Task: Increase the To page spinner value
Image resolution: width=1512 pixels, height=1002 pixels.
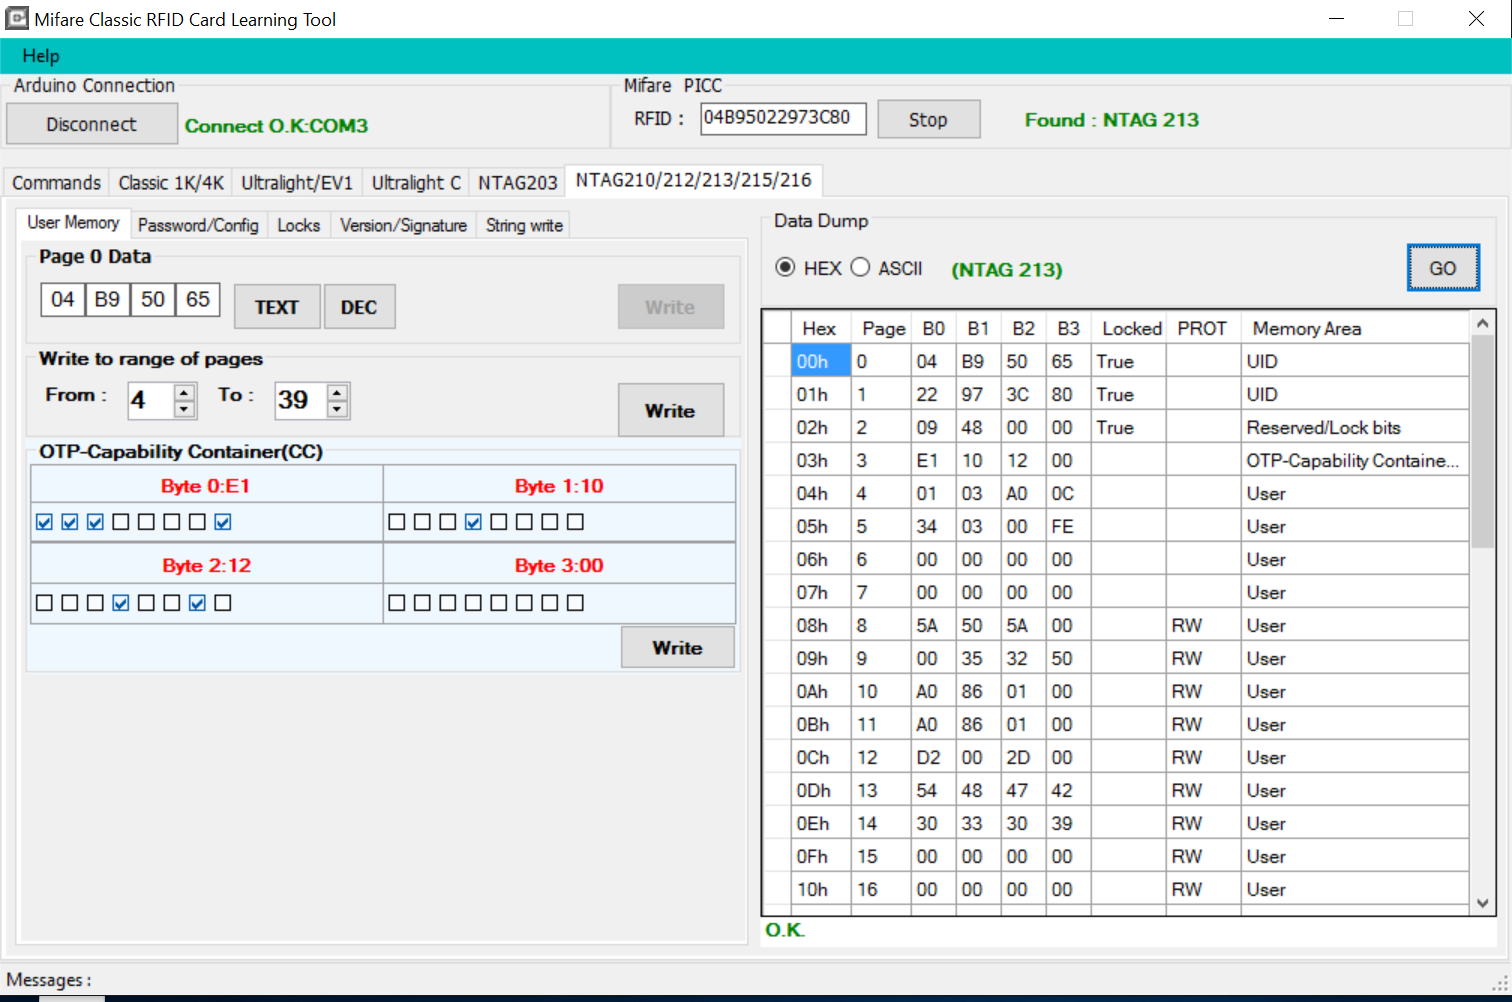Action: tap(338, 392)
